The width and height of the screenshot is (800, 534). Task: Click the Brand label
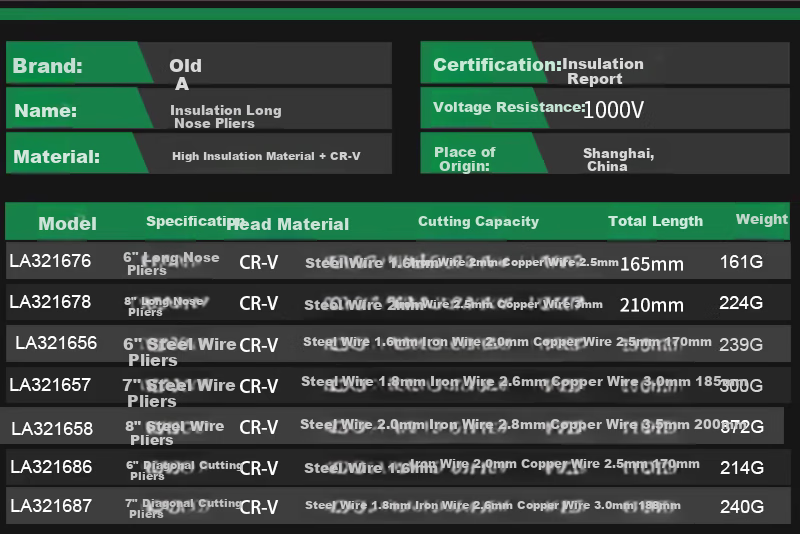[x=47, y=66]
